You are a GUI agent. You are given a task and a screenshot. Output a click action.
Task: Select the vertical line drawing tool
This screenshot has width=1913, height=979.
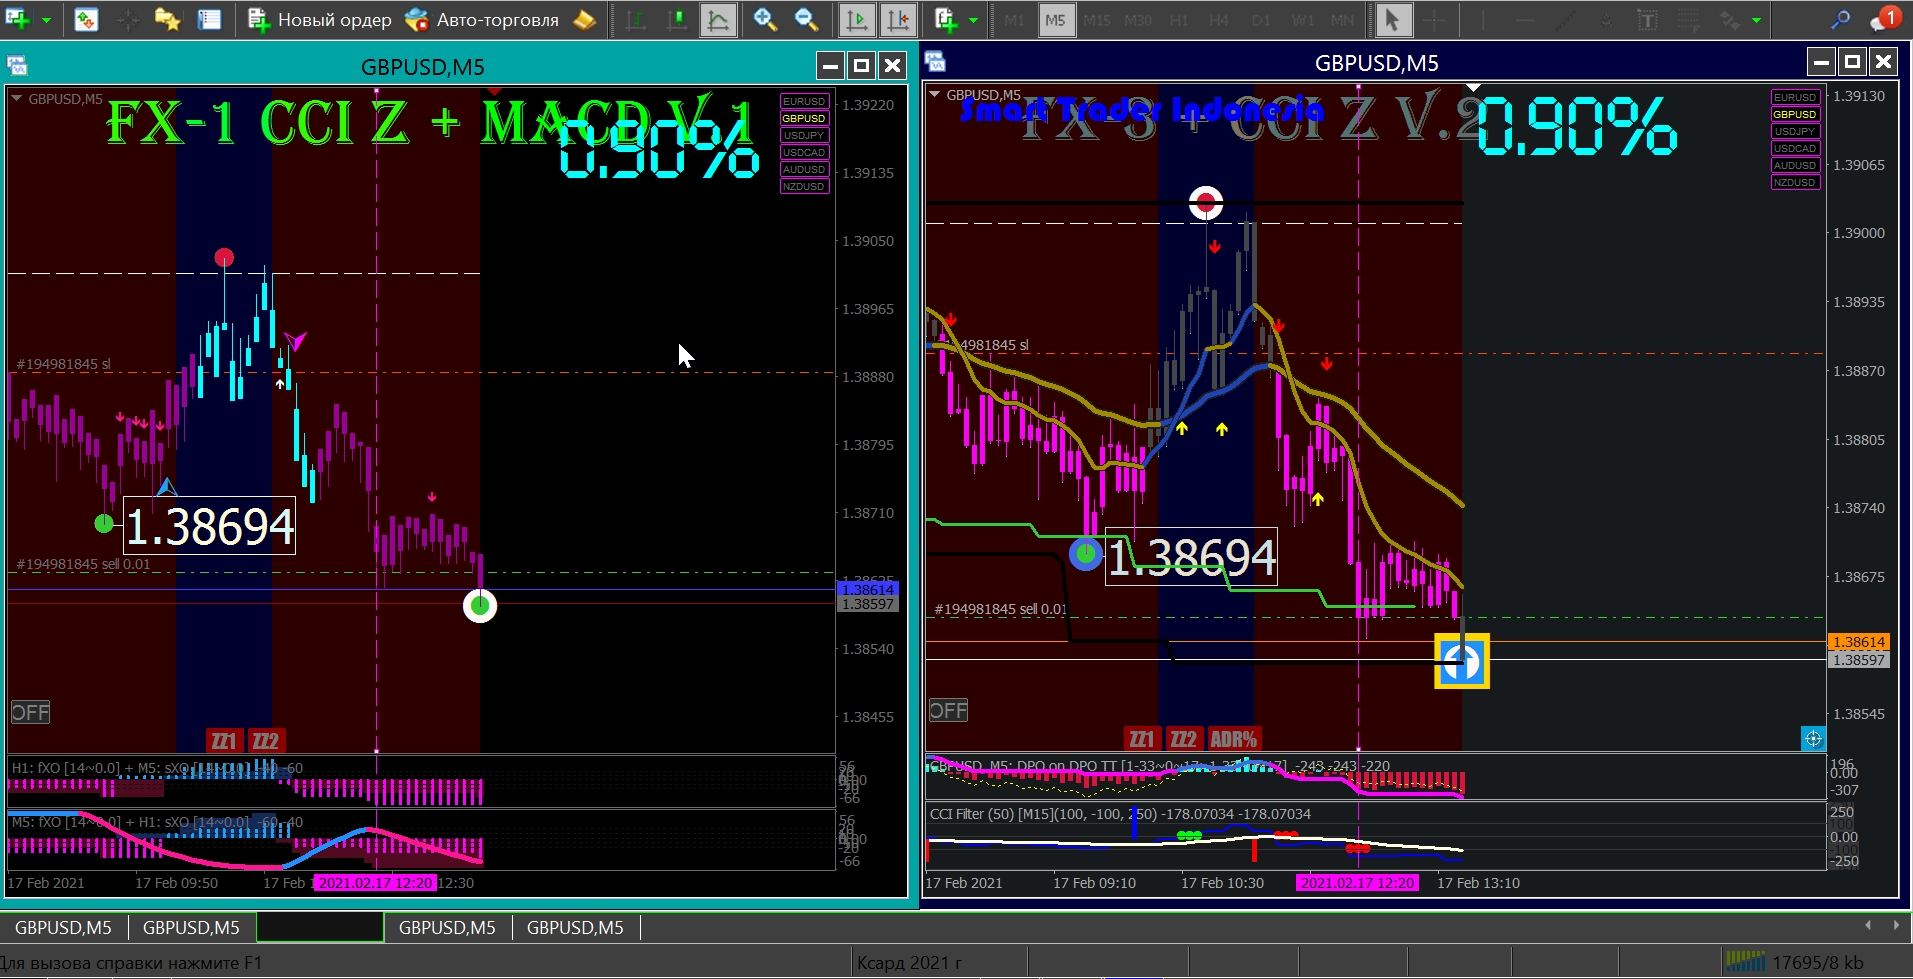(1483, 19)
